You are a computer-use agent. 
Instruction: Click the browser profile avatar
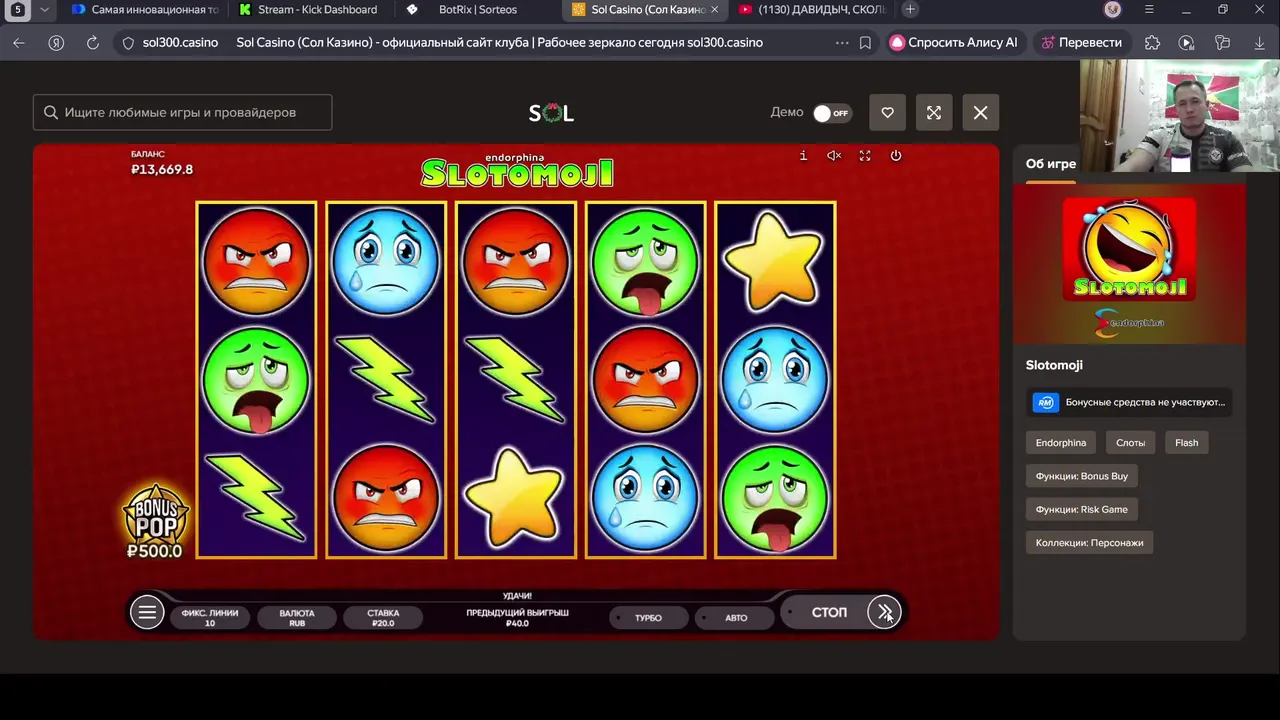(1113, 10)
